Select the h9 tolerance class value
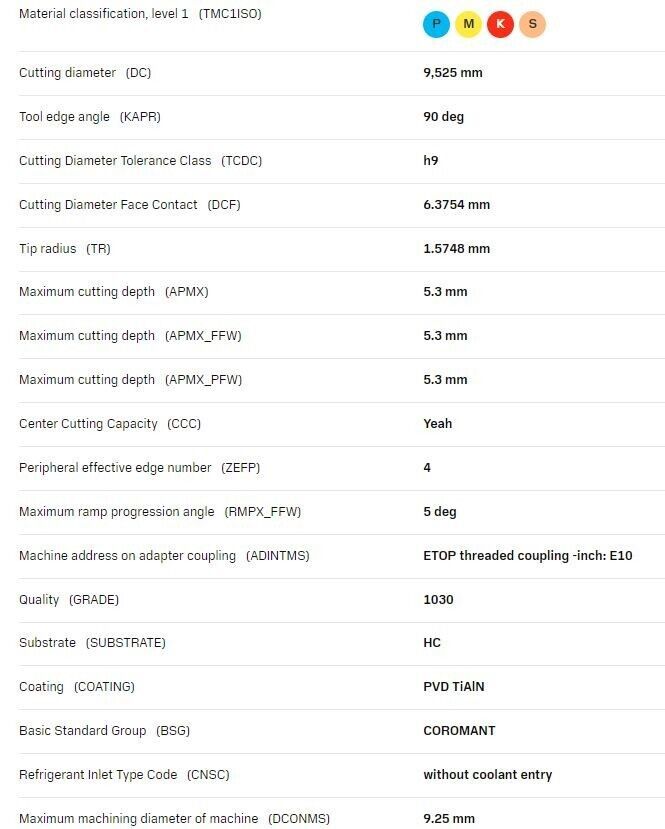665x829 pixels. tap(430, 161)
